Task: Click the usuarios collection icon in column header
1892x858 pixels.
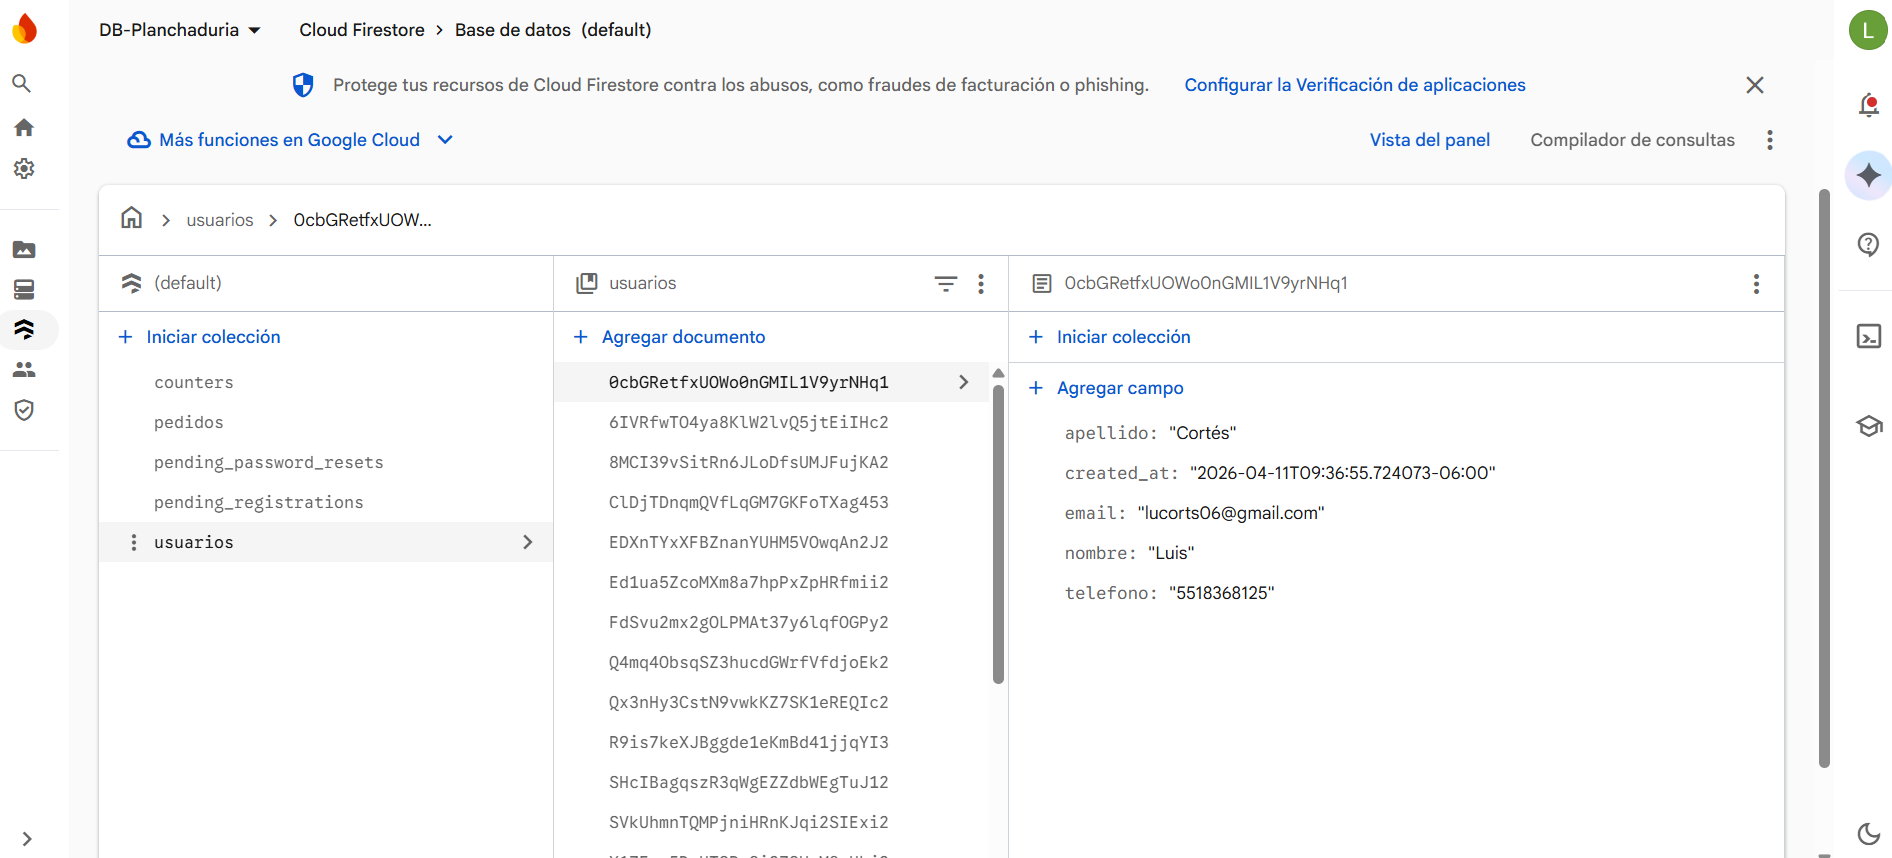Action: point(587,283)
